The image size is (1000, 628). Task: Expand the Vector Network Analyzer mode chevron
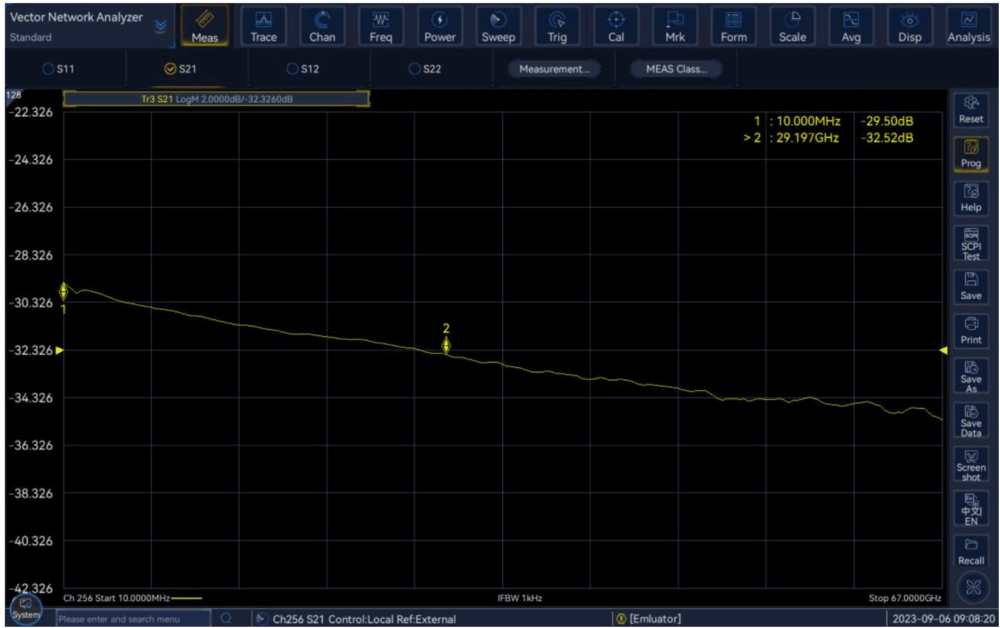coord(160,27)
